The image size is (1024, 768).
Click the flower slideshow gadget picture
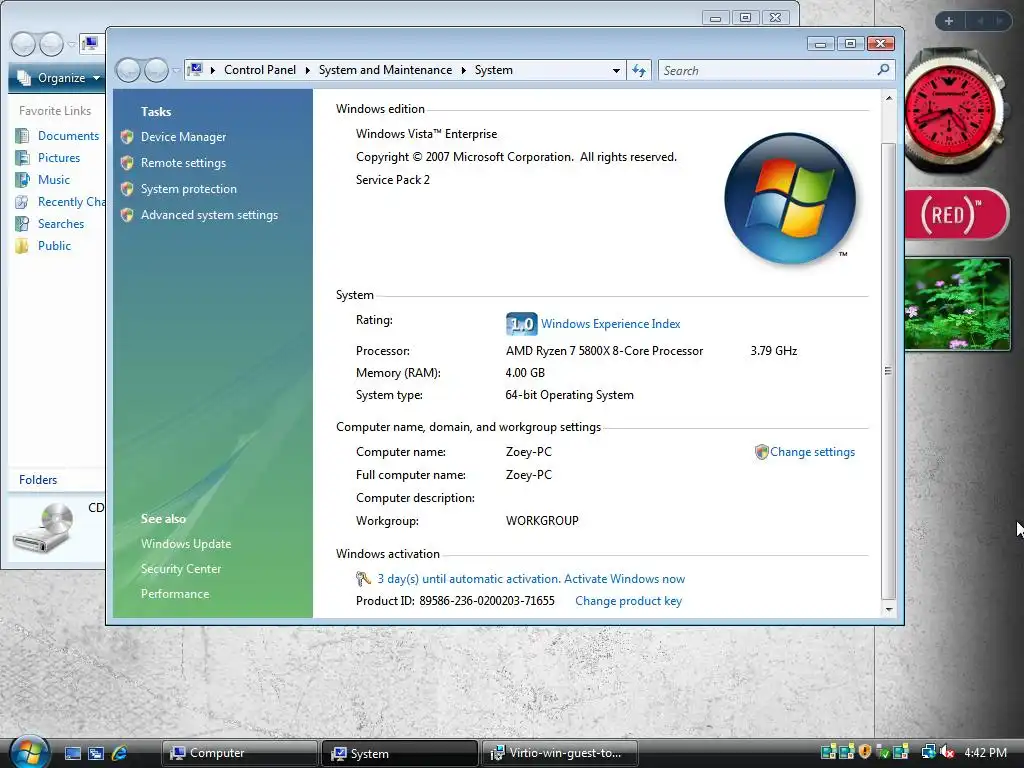pyautogui.click(x=957, y=304)
